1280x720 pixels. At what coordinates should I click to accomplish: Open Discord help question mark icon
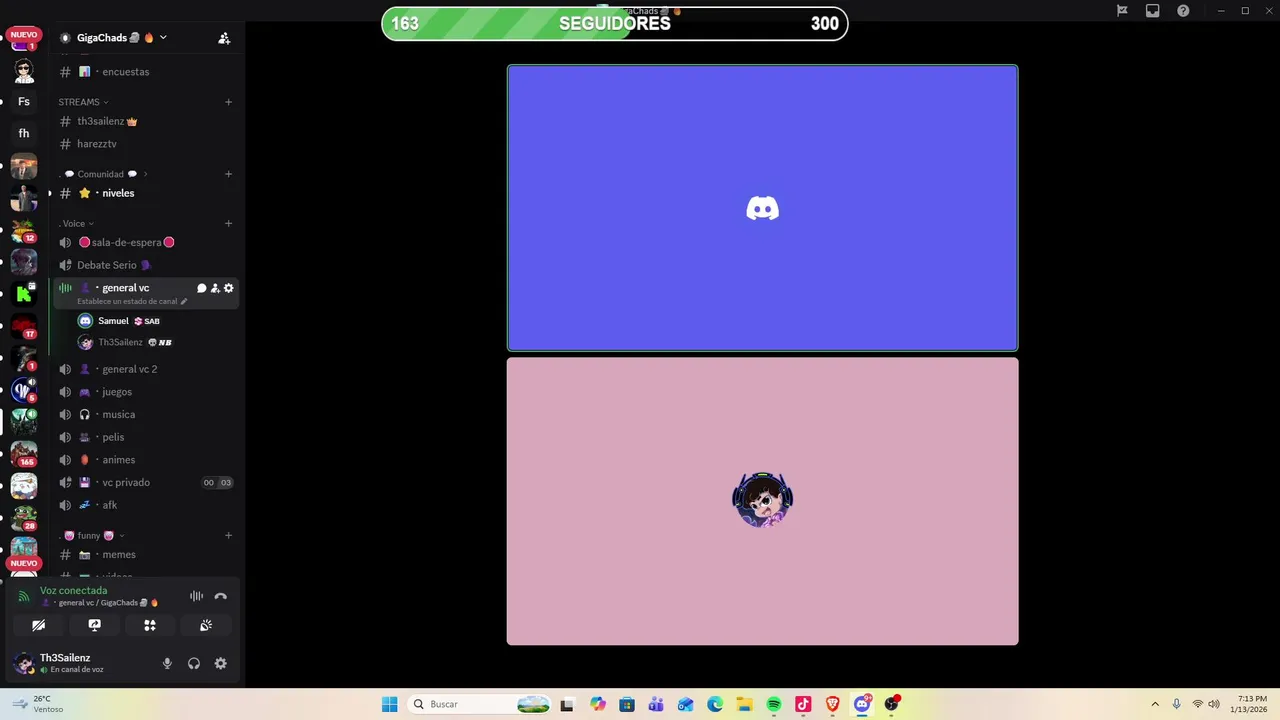coord(1183,11)
